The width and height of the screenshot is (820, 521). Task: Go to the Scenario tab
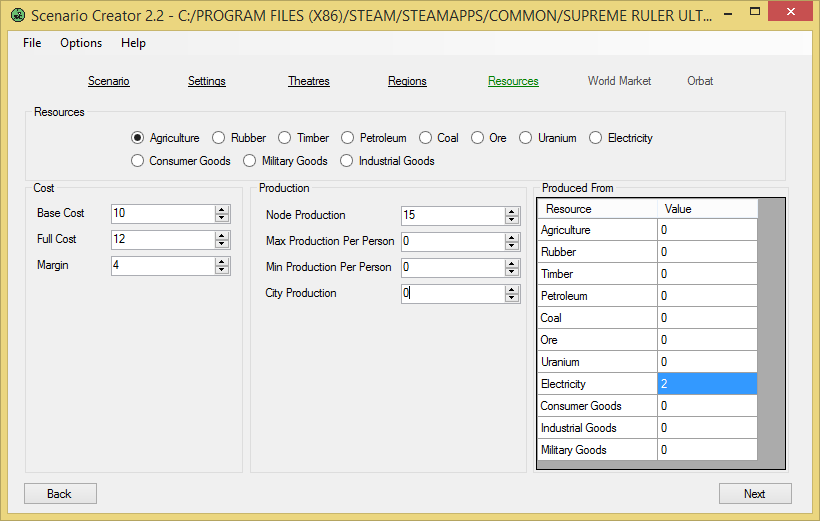pyautogui.click(x=109, y=81)
